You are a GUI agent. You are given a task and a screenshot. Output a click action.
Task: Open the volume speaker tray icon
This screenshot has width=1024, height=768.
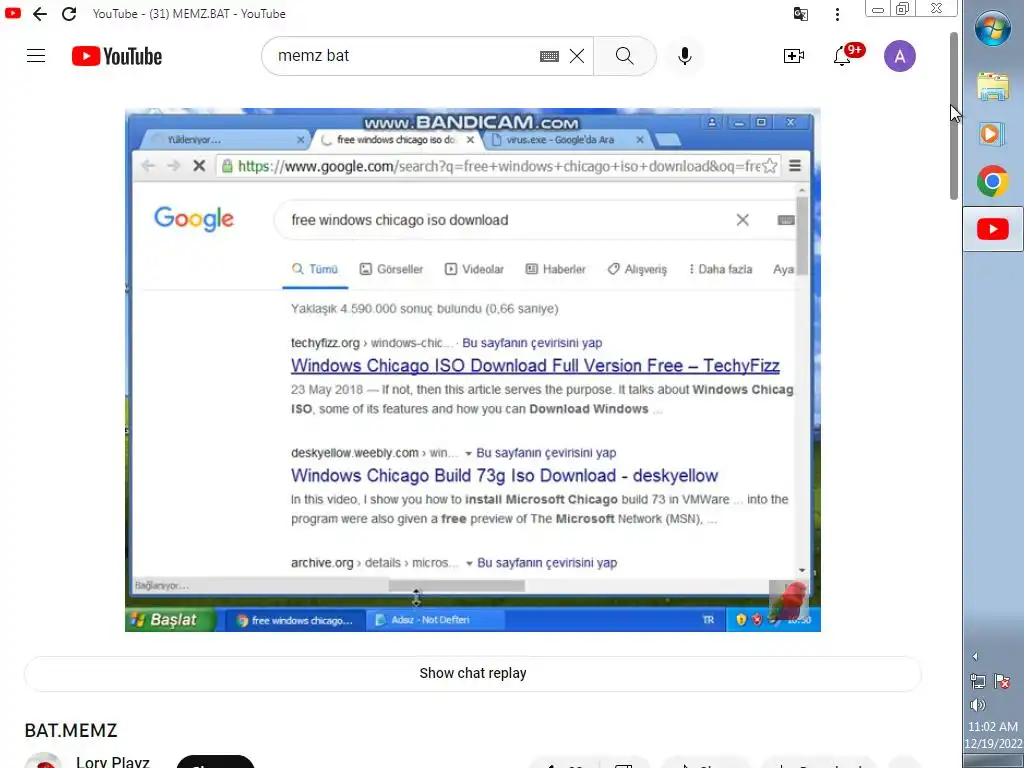978,705
